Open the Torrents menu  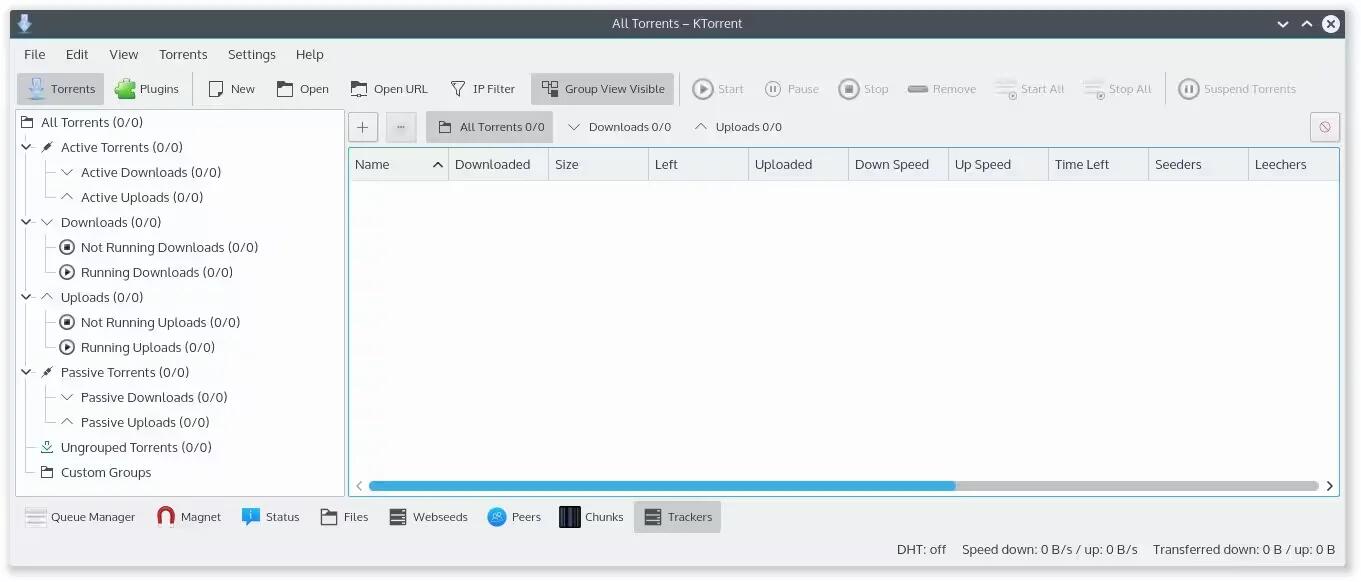pyautogui.click(x=183, y=54)
